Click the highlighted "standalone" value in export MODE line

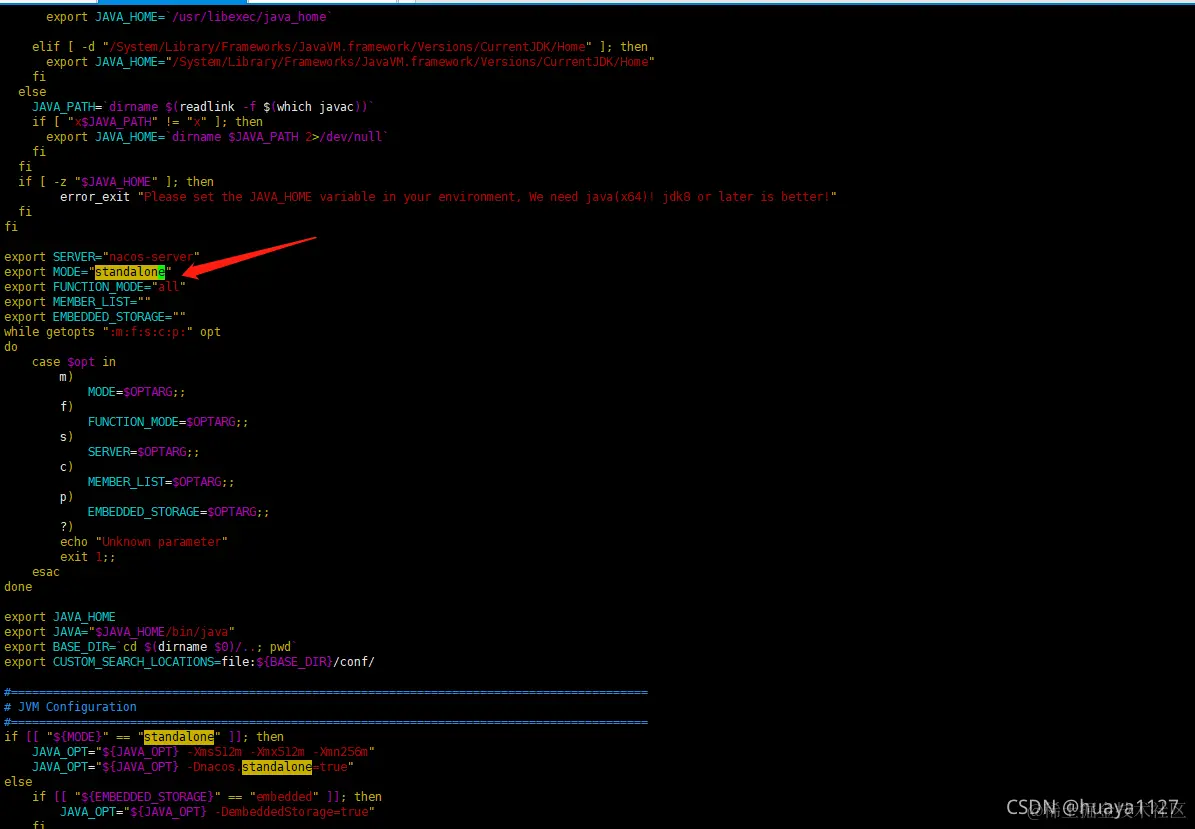point(130,272)
